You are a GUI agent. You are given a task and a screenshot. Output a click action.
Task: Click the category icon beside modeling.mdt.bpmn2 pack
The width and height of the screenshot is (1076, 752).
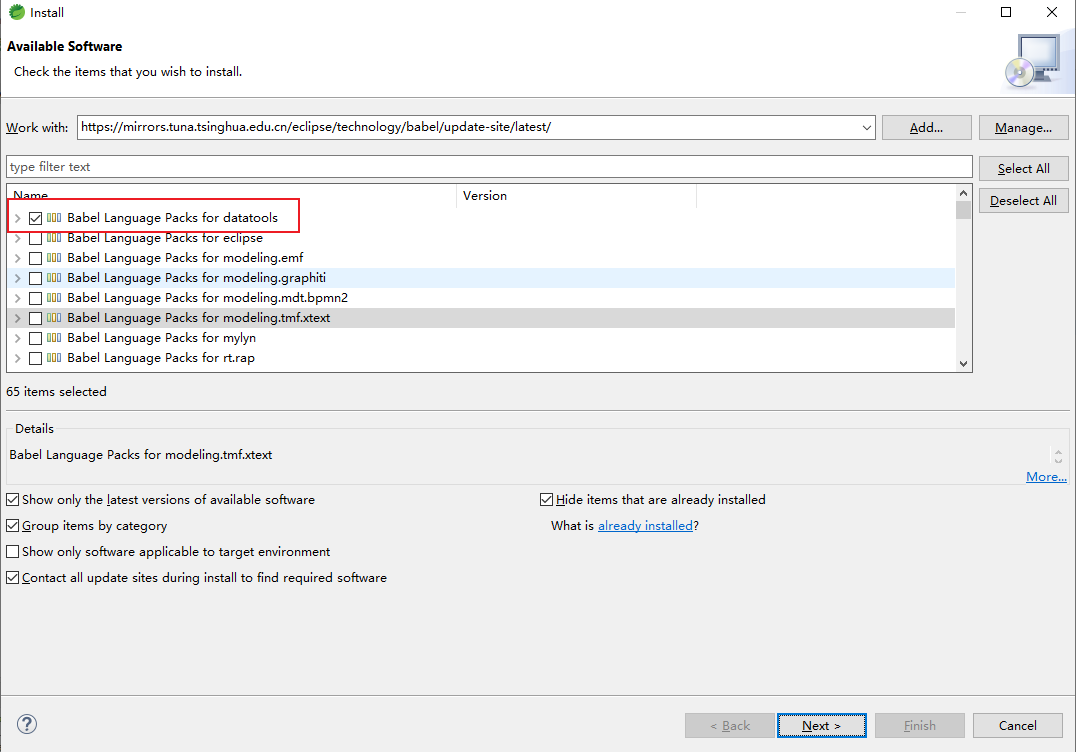54,298
